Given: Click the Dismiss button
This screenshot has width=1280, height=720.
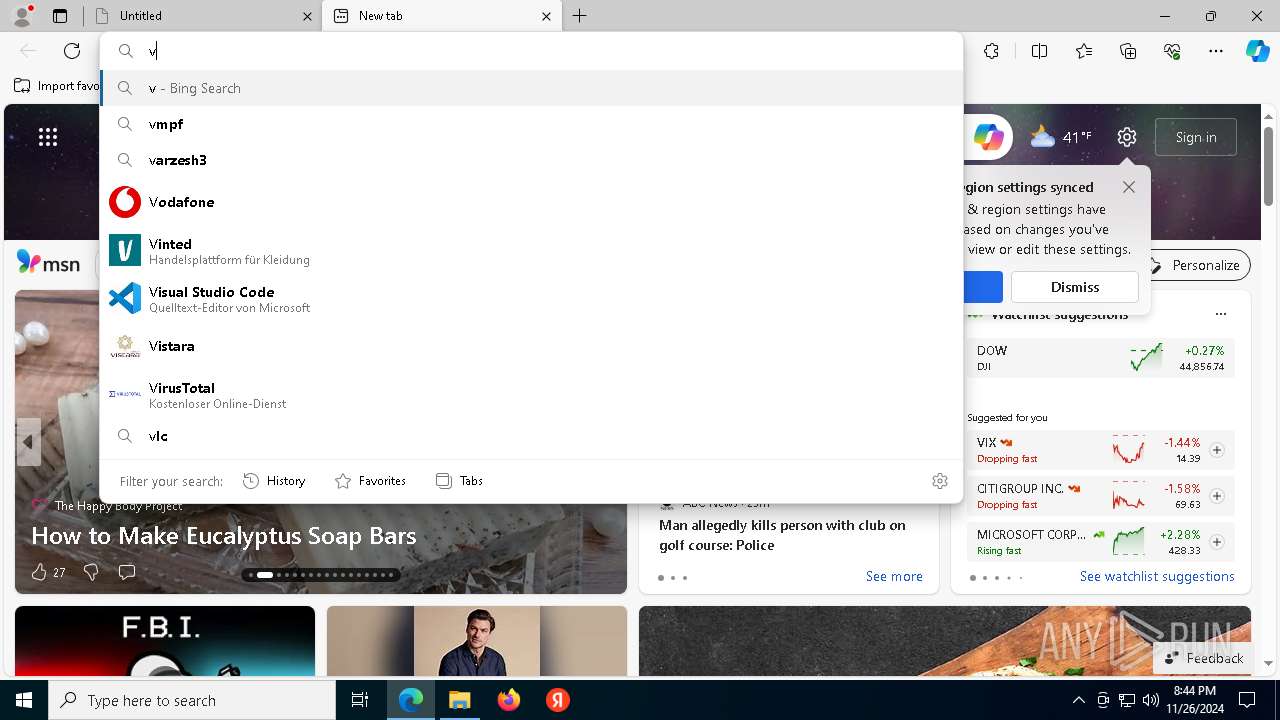Looking at the screenshot, I should pyautogui.click(x=1075, y=287).
